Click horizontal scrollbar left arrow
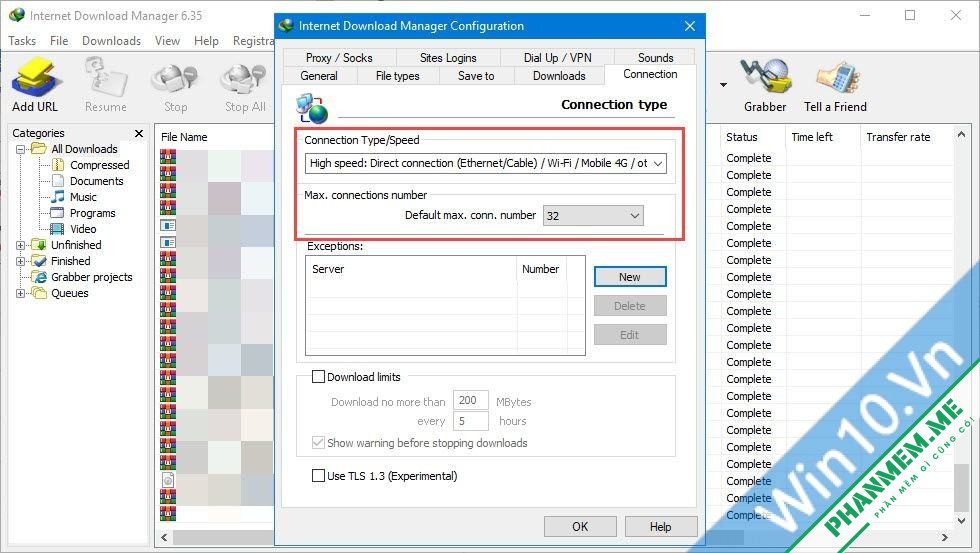Image resolution: width=980 pixels, height=553 pixels. point(164,537)
